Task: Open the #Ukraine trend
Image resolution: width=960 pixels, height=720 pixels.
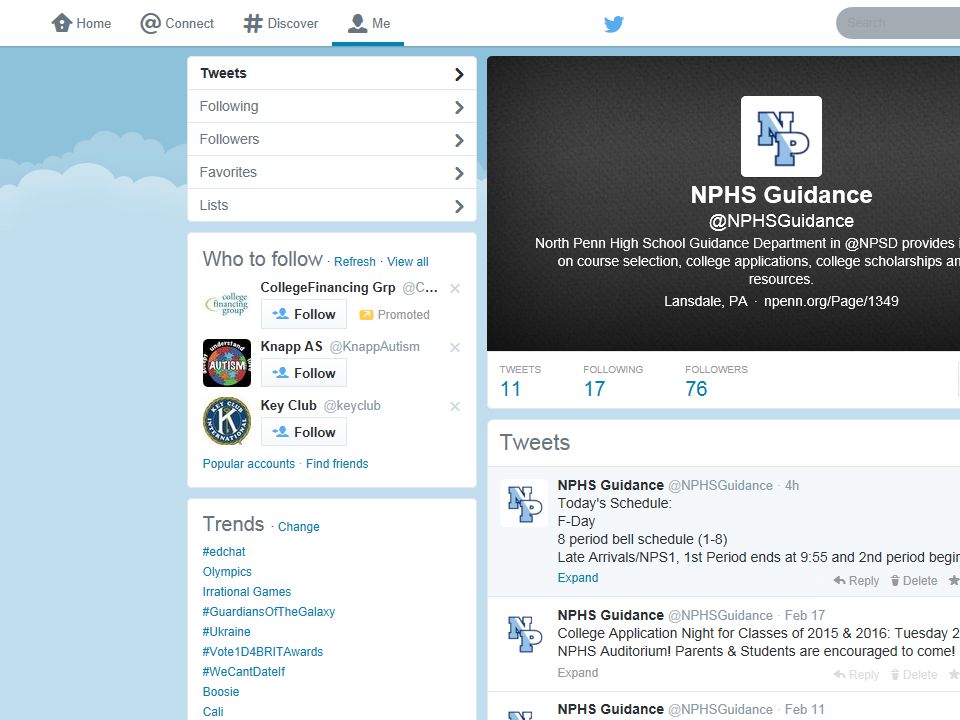Action: click(227, 632)
